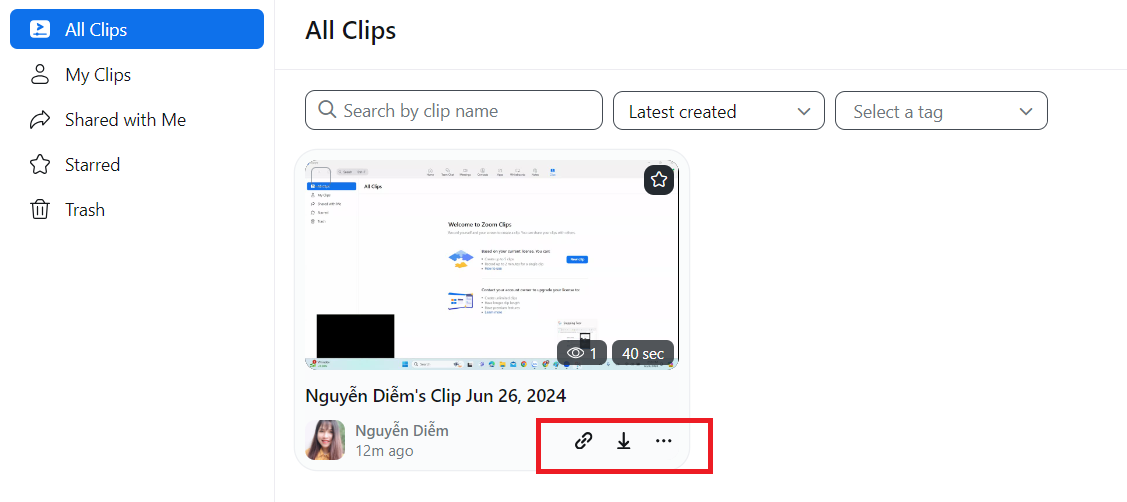Screen dimensions: 1127x502
Task: Open the three-dot more options menu
Action: (664, 441)
